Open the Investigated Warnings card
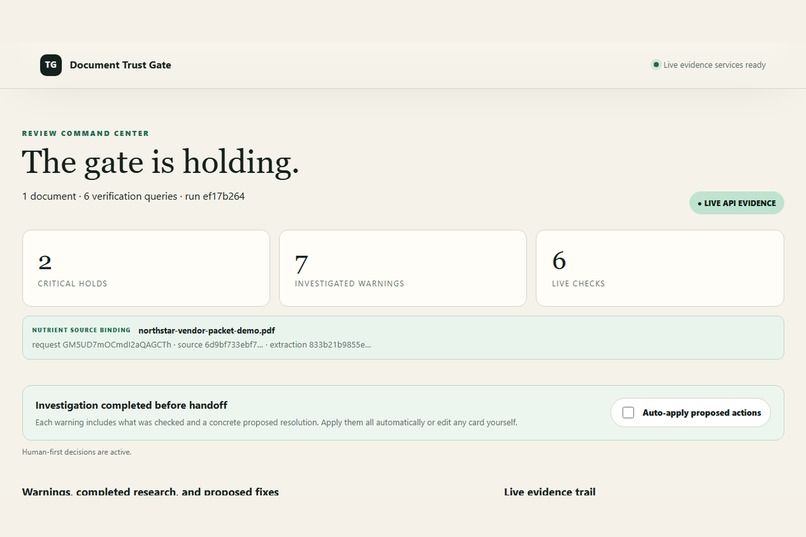This screenshot has width=806, height=537. (x=403, y=268)
